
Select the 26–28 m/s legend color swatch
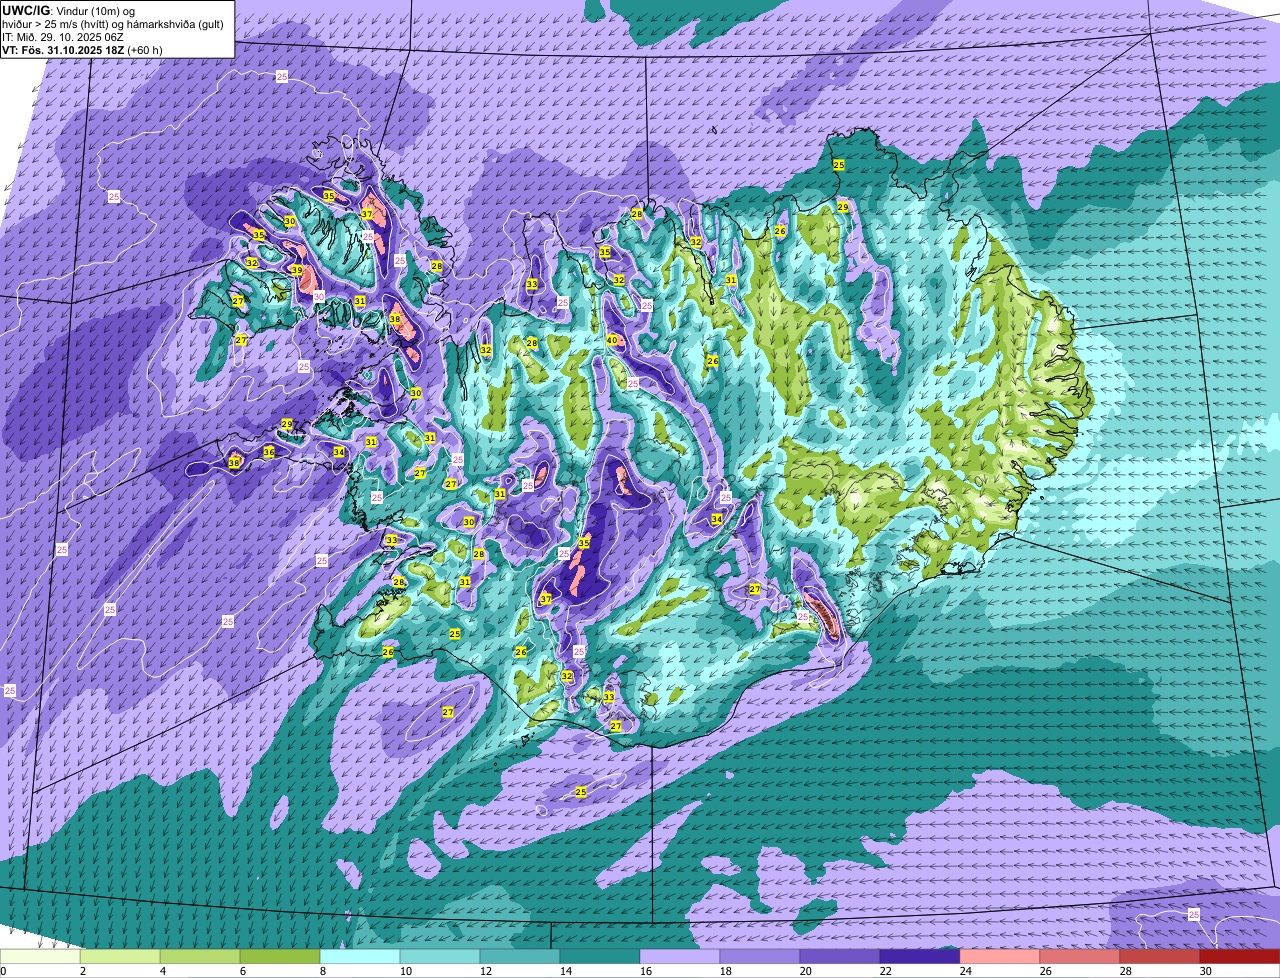tap(1080, 956)
